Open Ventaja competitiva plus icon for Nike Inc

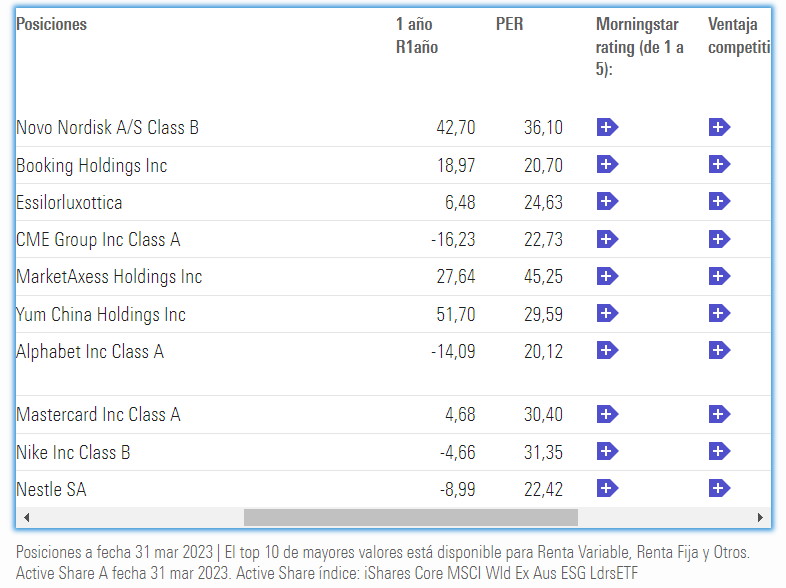pos(719,451)
